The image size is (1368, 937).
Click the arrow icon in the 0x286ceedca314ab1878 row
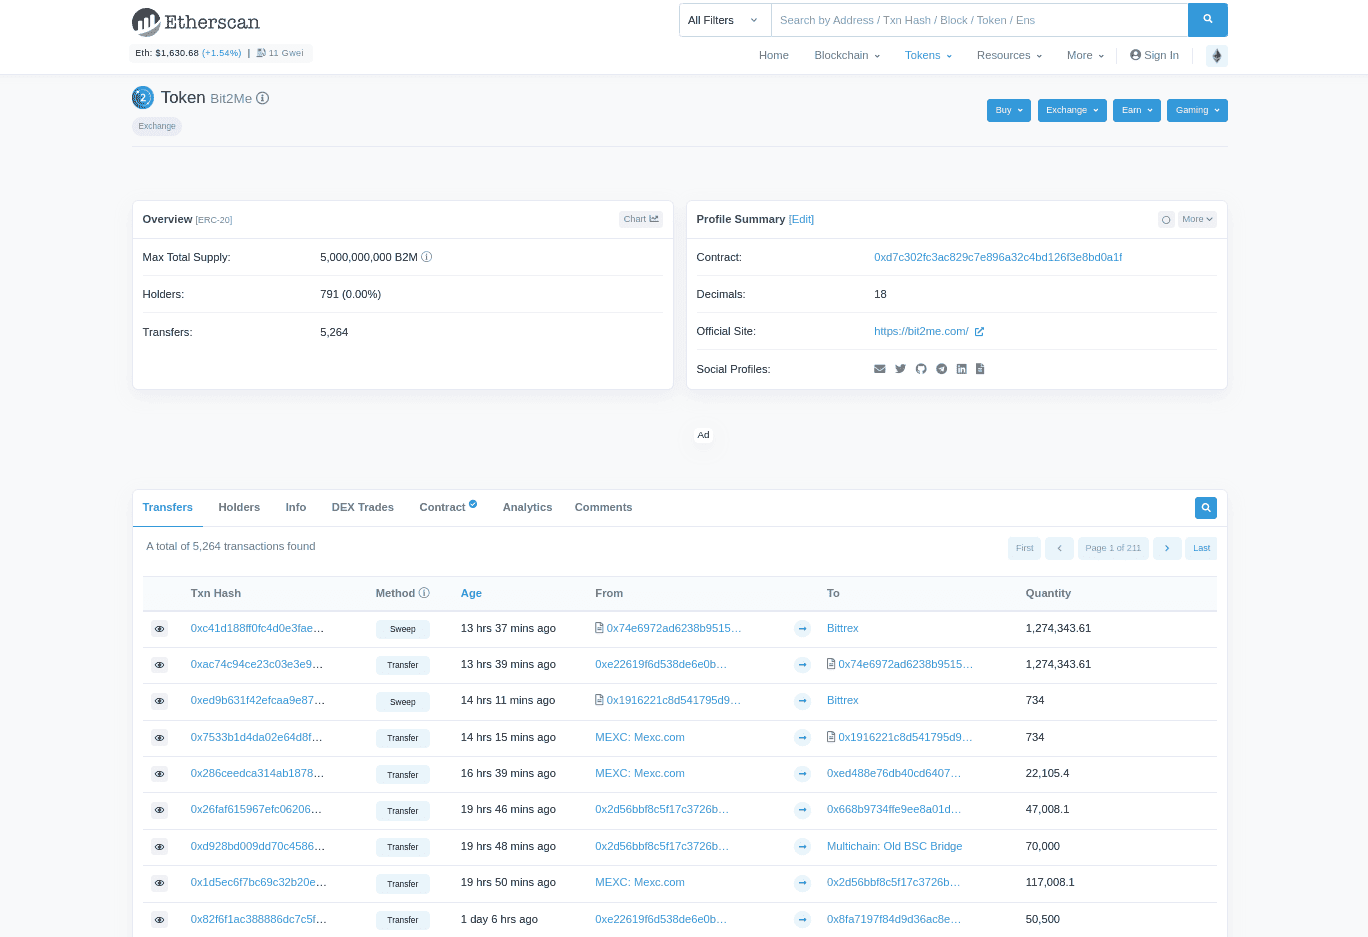pos(802,774)
